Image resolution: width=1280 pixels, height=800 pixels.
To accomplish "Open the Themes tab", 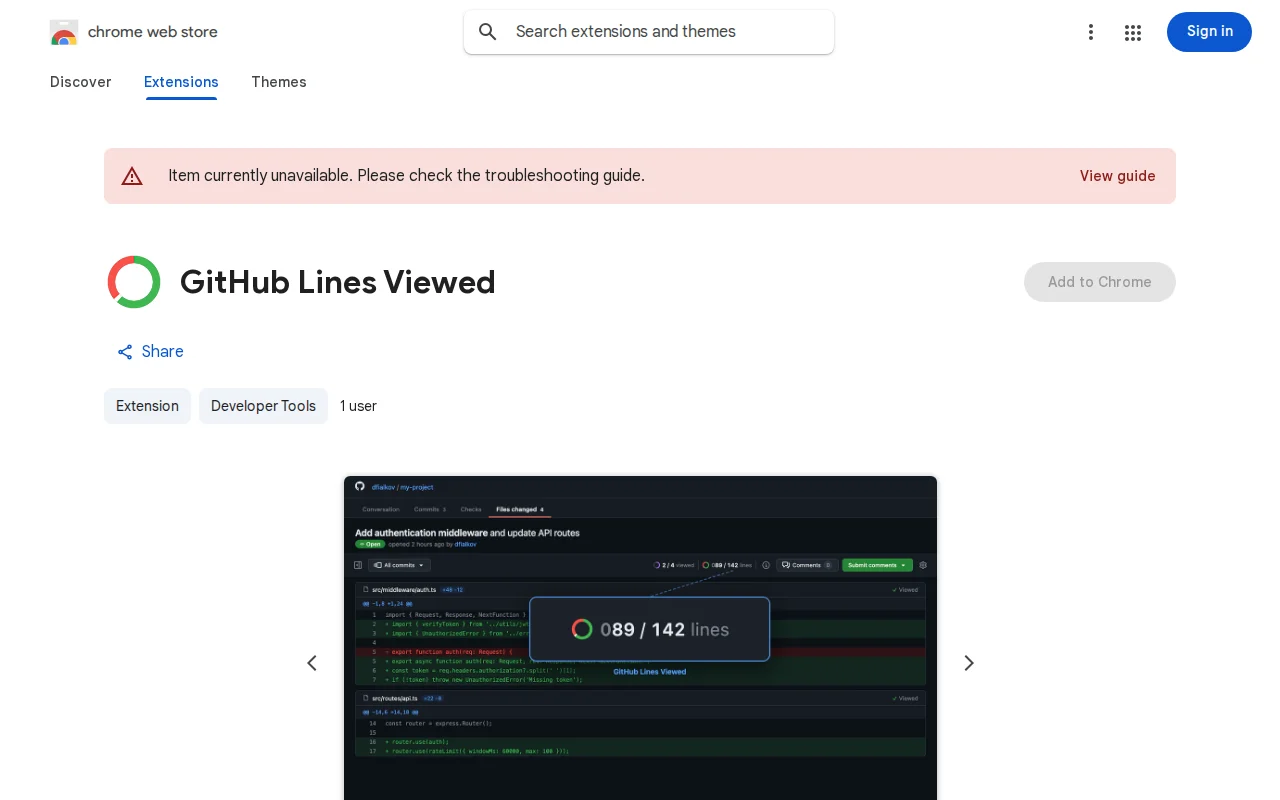I will click(279, 82).
